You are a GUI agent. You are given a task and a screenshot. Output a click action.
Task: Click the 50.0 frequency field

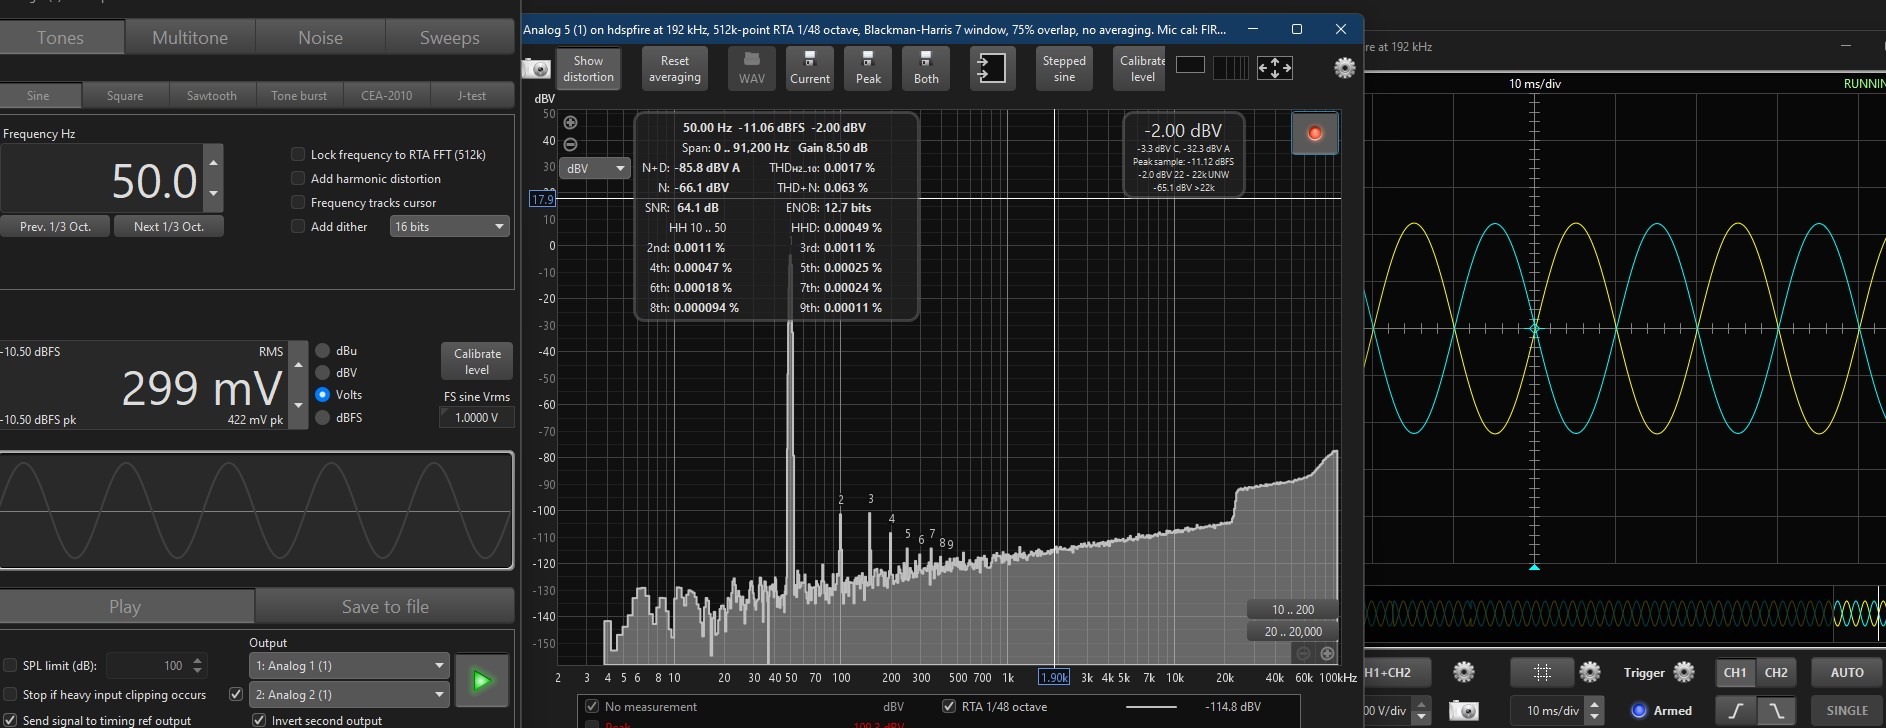click(101, 180)
